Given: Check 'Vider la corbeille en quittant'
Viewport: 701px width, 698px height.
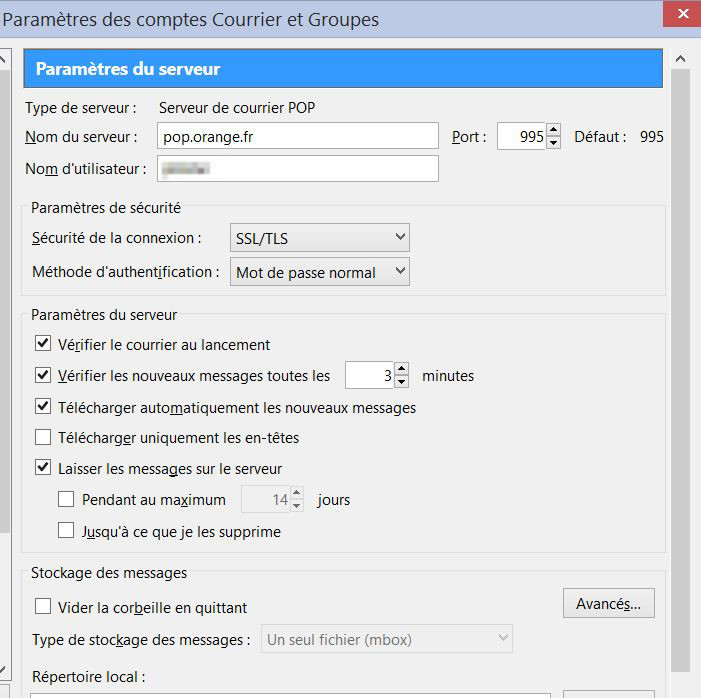Looking at the screenshot, I should pyautogui.click(x=43, y=607).
